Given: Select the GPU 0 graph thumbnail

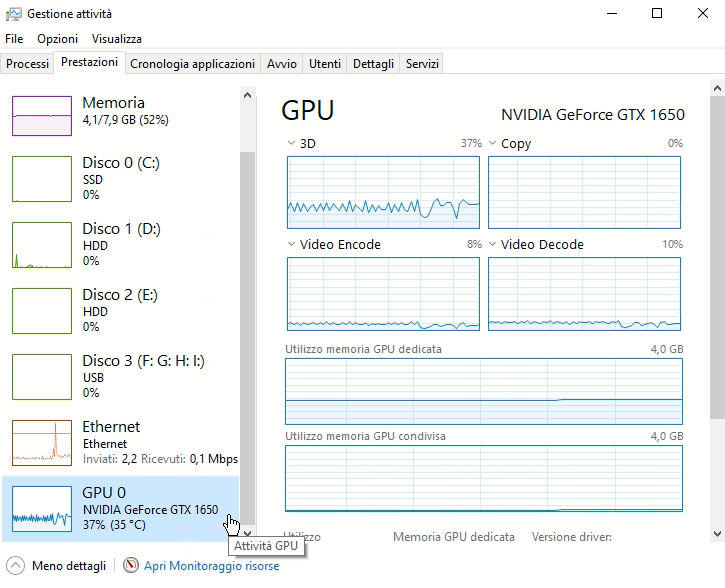Looking at the screenshot, I should [x=42, y=509].
